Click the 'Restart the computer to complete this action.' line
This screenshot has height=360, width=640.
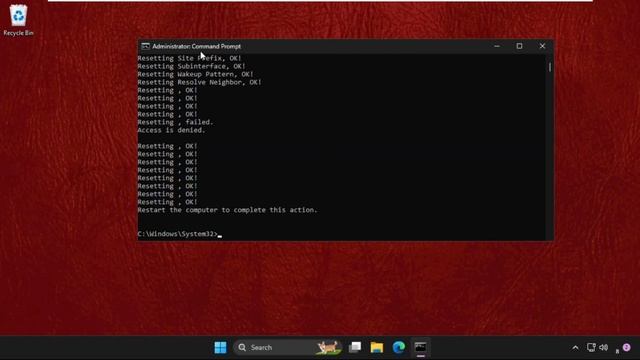[x=227, y=210]
